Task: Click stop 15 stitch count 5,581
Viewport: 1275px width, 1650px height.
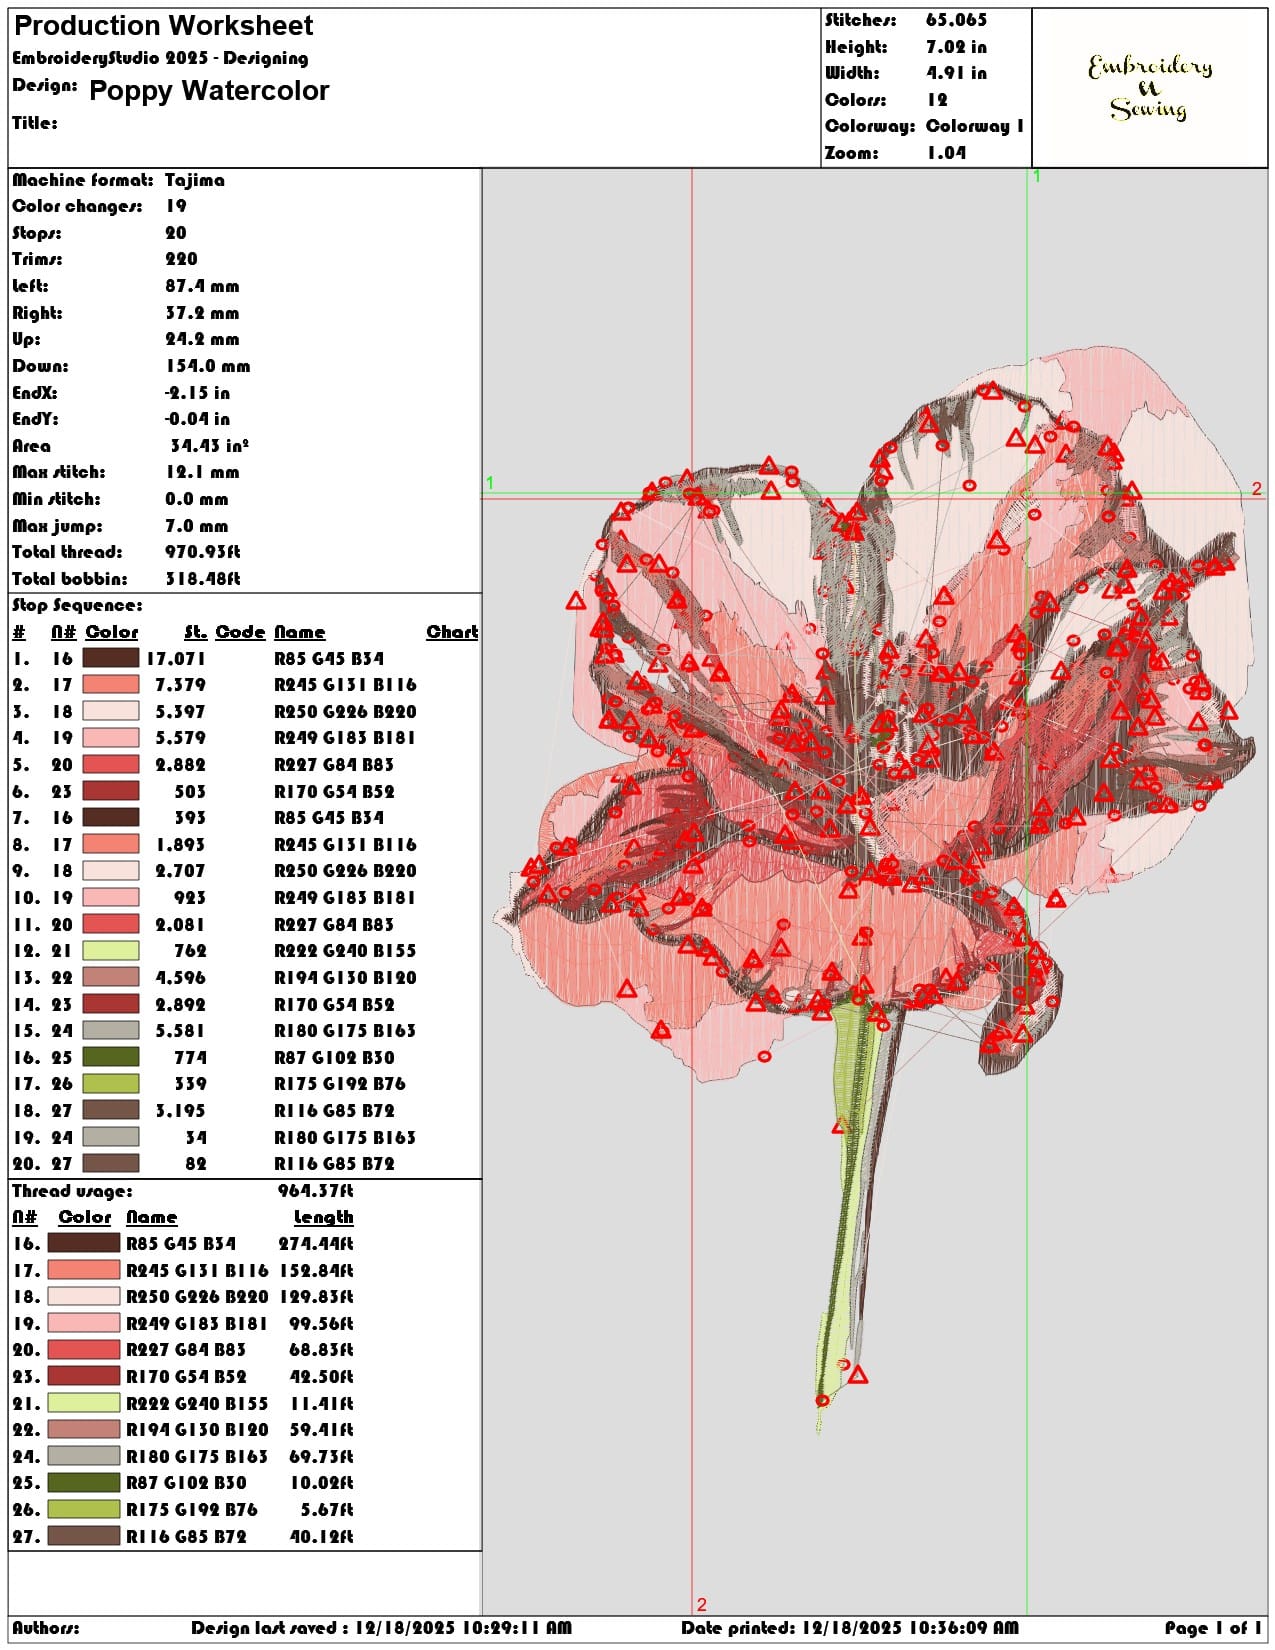Action: tap(181, 1031)
